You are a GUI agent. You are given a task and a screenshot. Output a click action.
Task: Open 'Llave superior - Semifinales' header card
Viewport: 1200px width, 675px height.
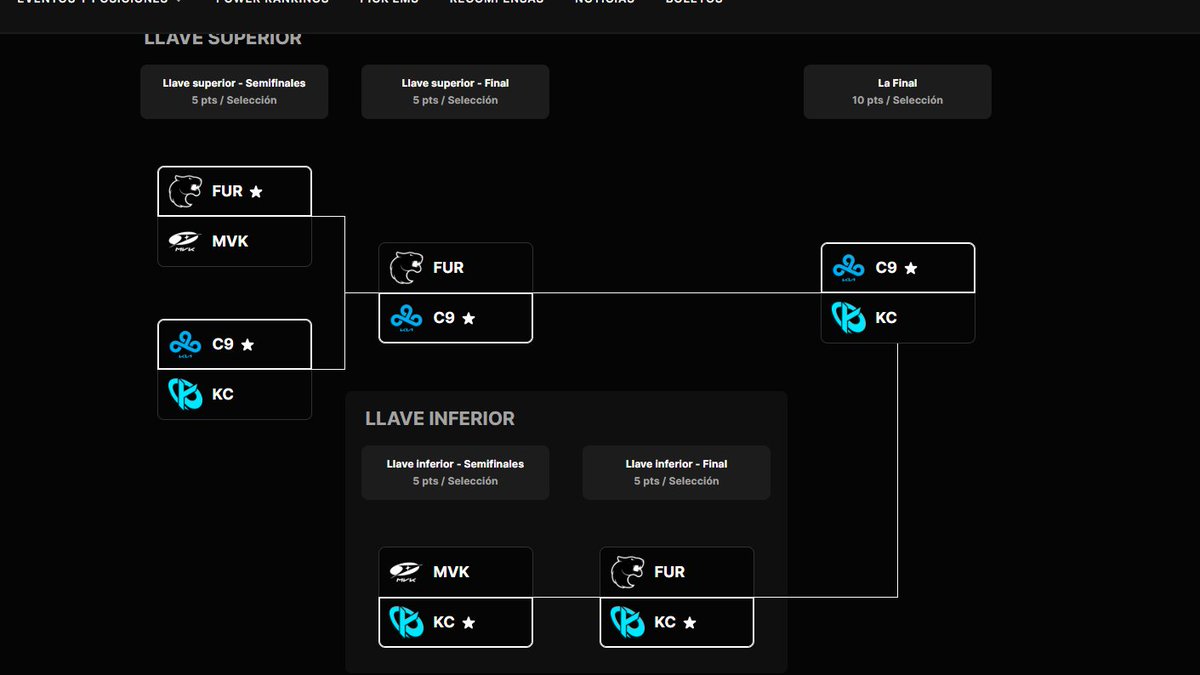(234, 92)
